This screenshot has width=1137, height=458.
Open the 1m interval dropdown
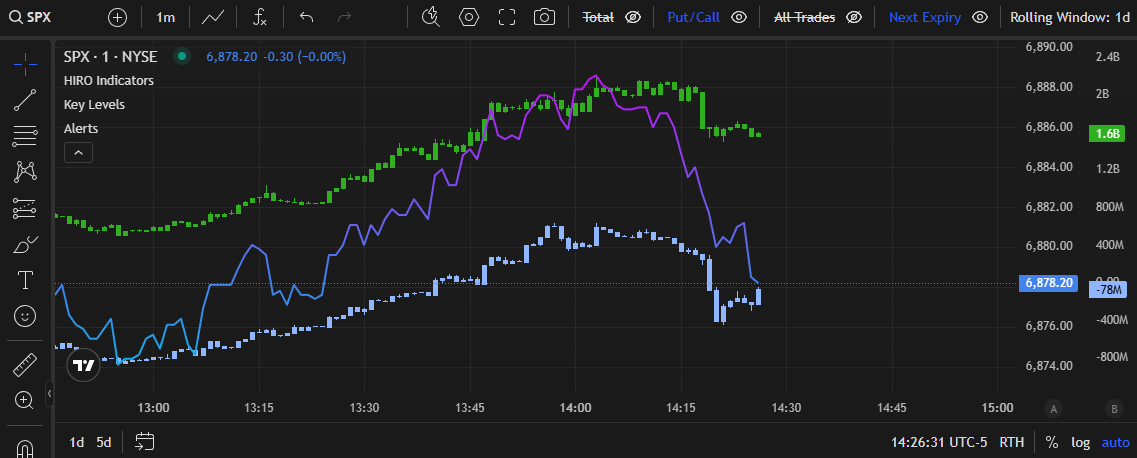coord(166,17)
